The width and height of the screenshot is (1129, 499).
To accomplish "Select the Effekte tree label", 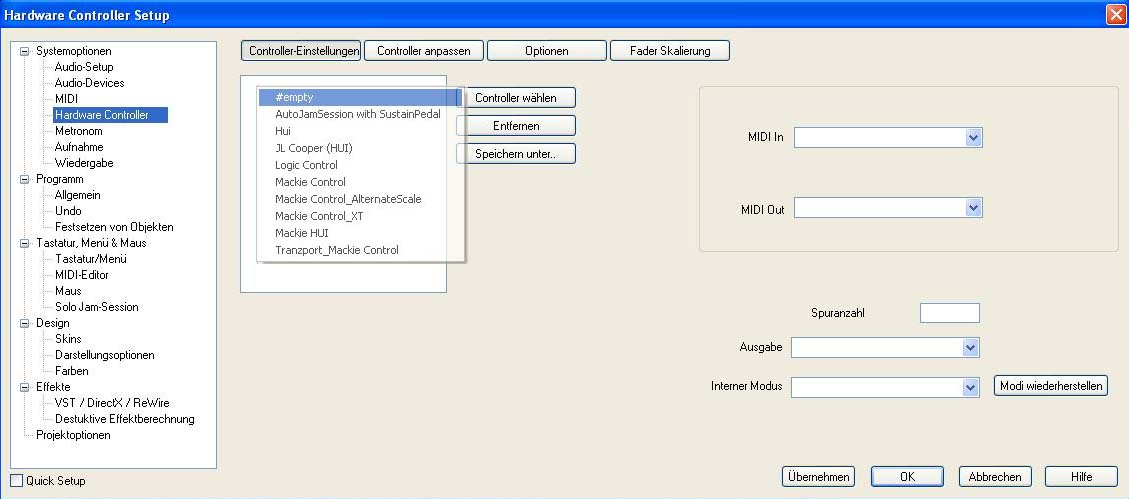I will [53, 387].
